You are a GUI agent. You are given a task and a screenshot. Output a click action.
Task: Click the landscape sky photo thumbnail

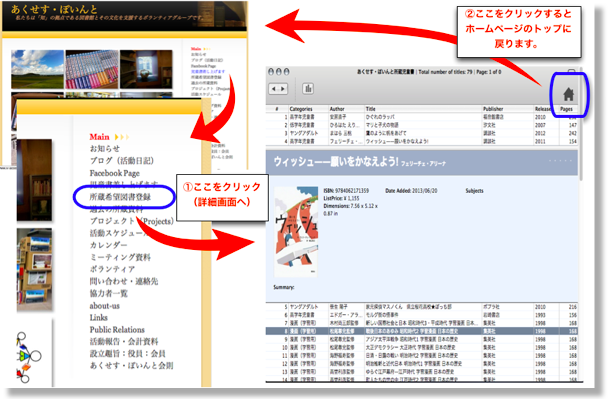37,69
